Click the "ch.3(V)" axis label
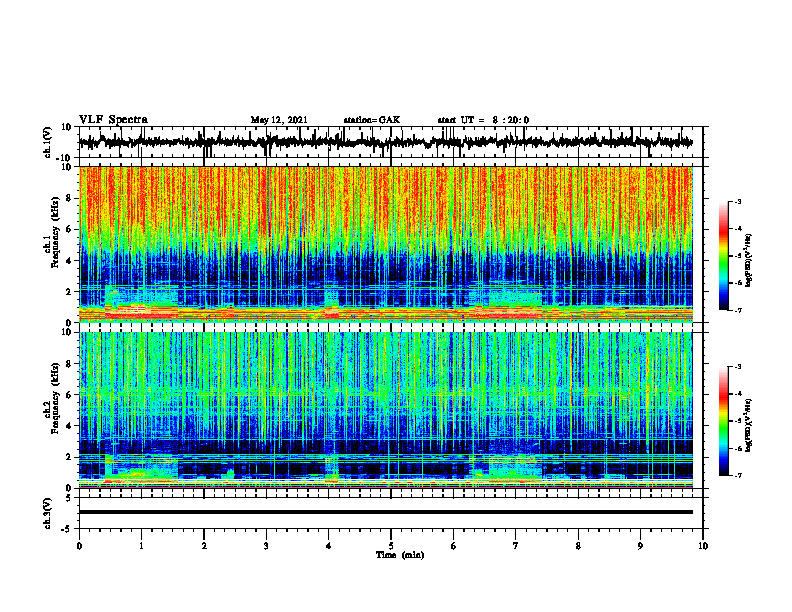This screenshot has height=612, width=792. [47, 513]
